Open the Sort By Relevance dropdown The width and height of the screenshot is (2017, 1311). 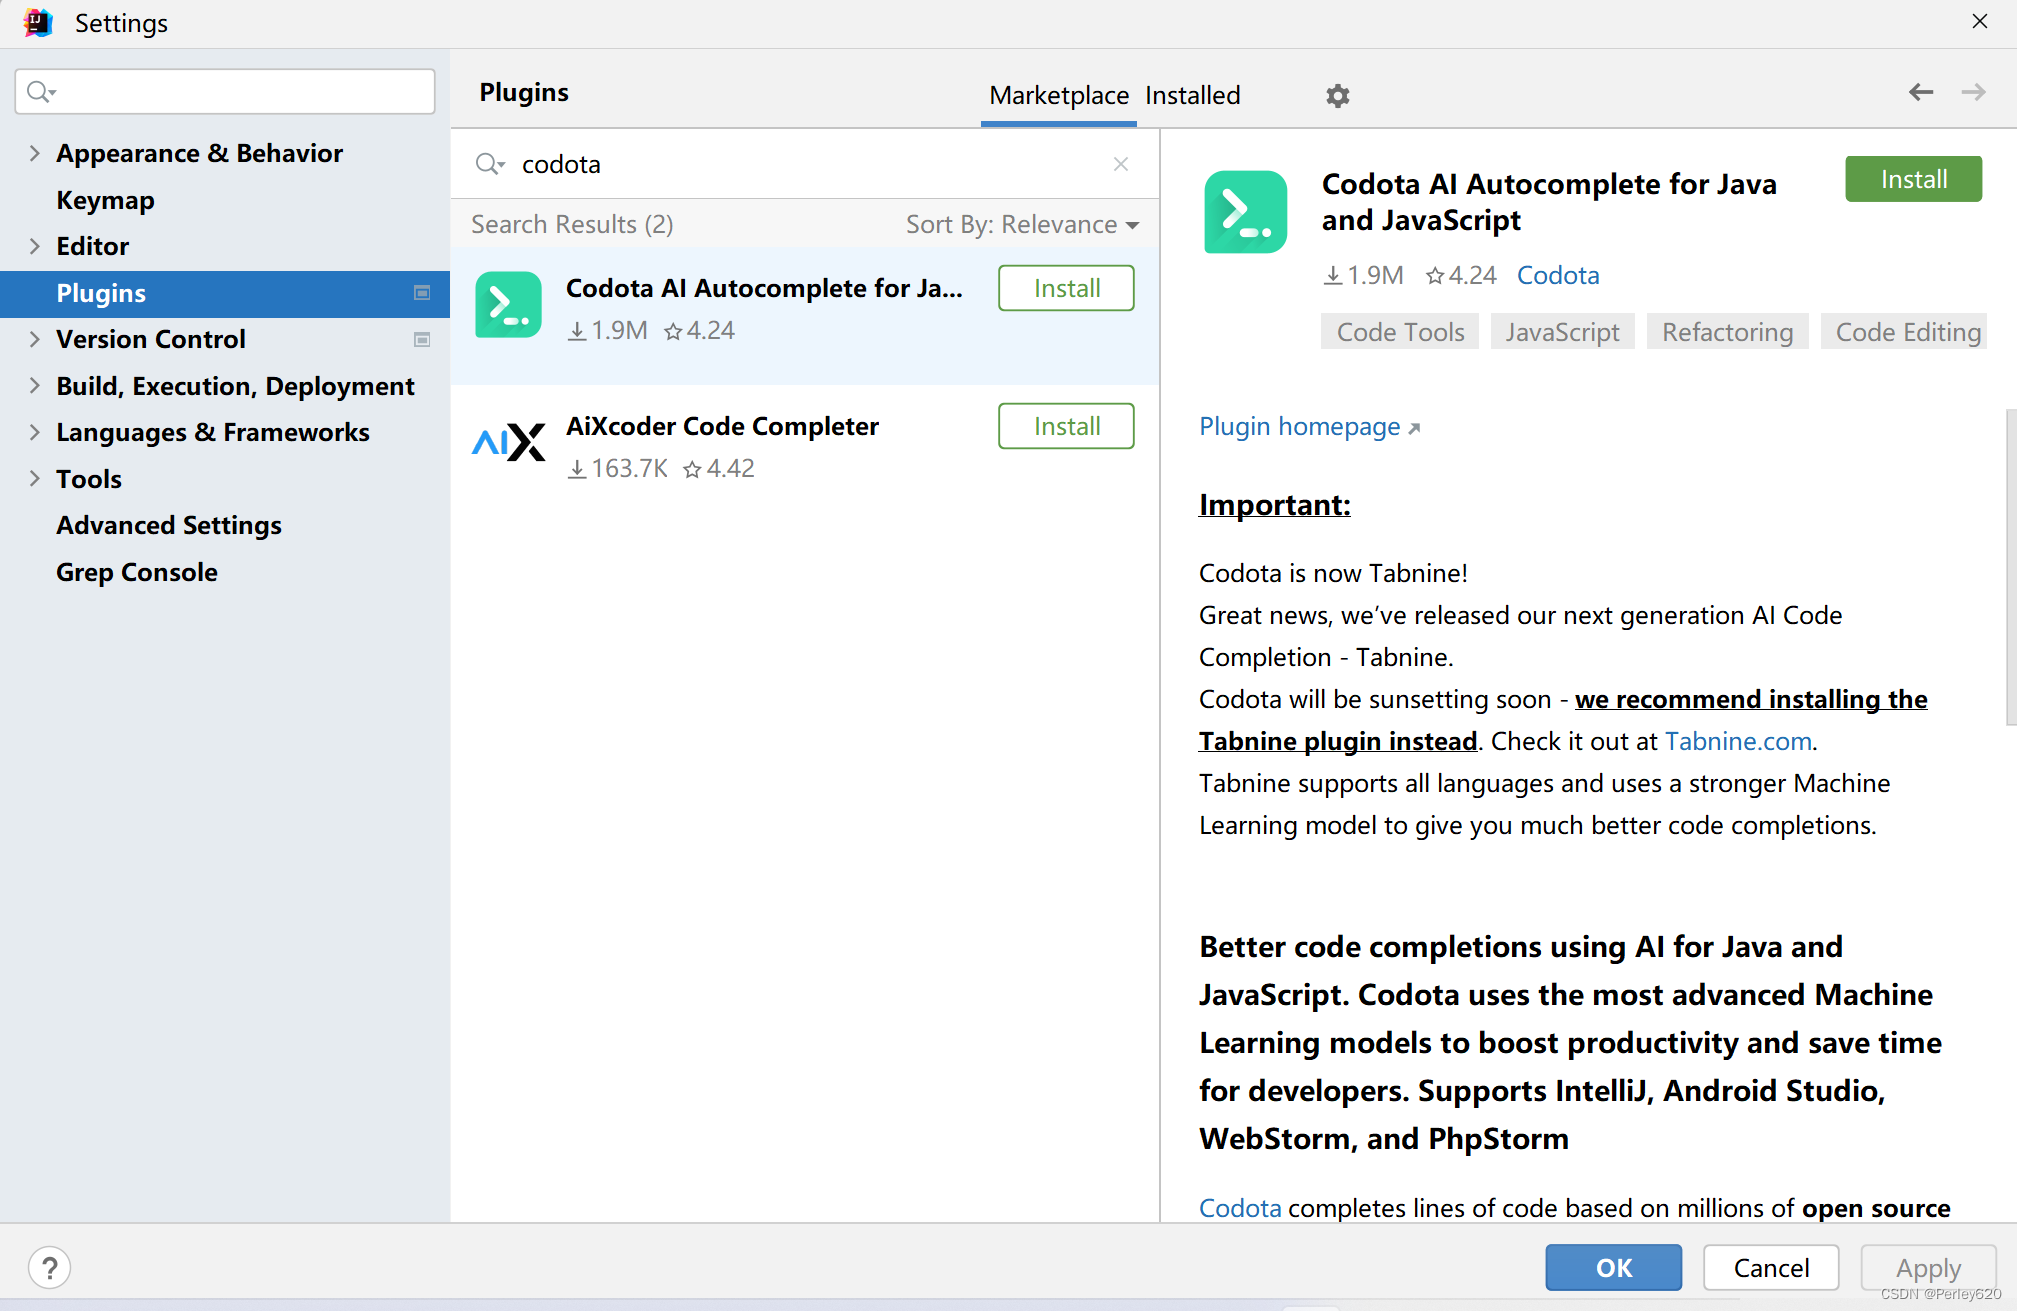coord(1022,224)
